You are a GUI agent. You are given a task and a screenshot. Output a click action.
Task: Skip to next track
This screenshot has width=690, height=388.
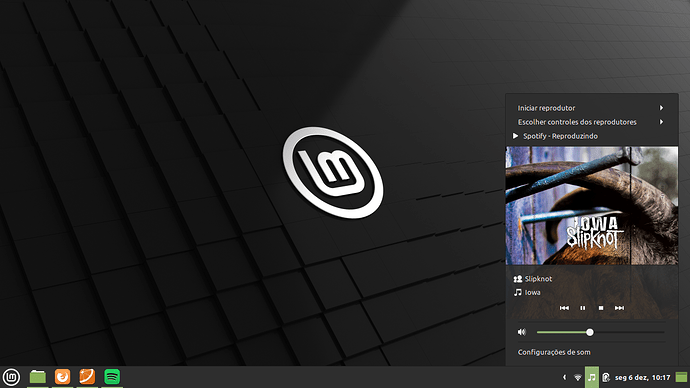[619, 308]
